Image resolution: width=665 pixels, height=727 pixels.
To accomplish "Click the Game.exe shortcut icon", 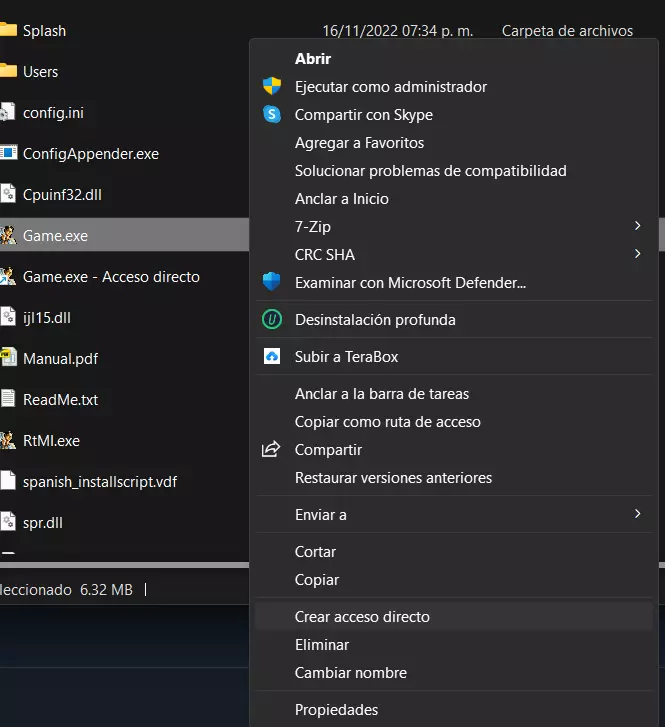I will [8, 276].
